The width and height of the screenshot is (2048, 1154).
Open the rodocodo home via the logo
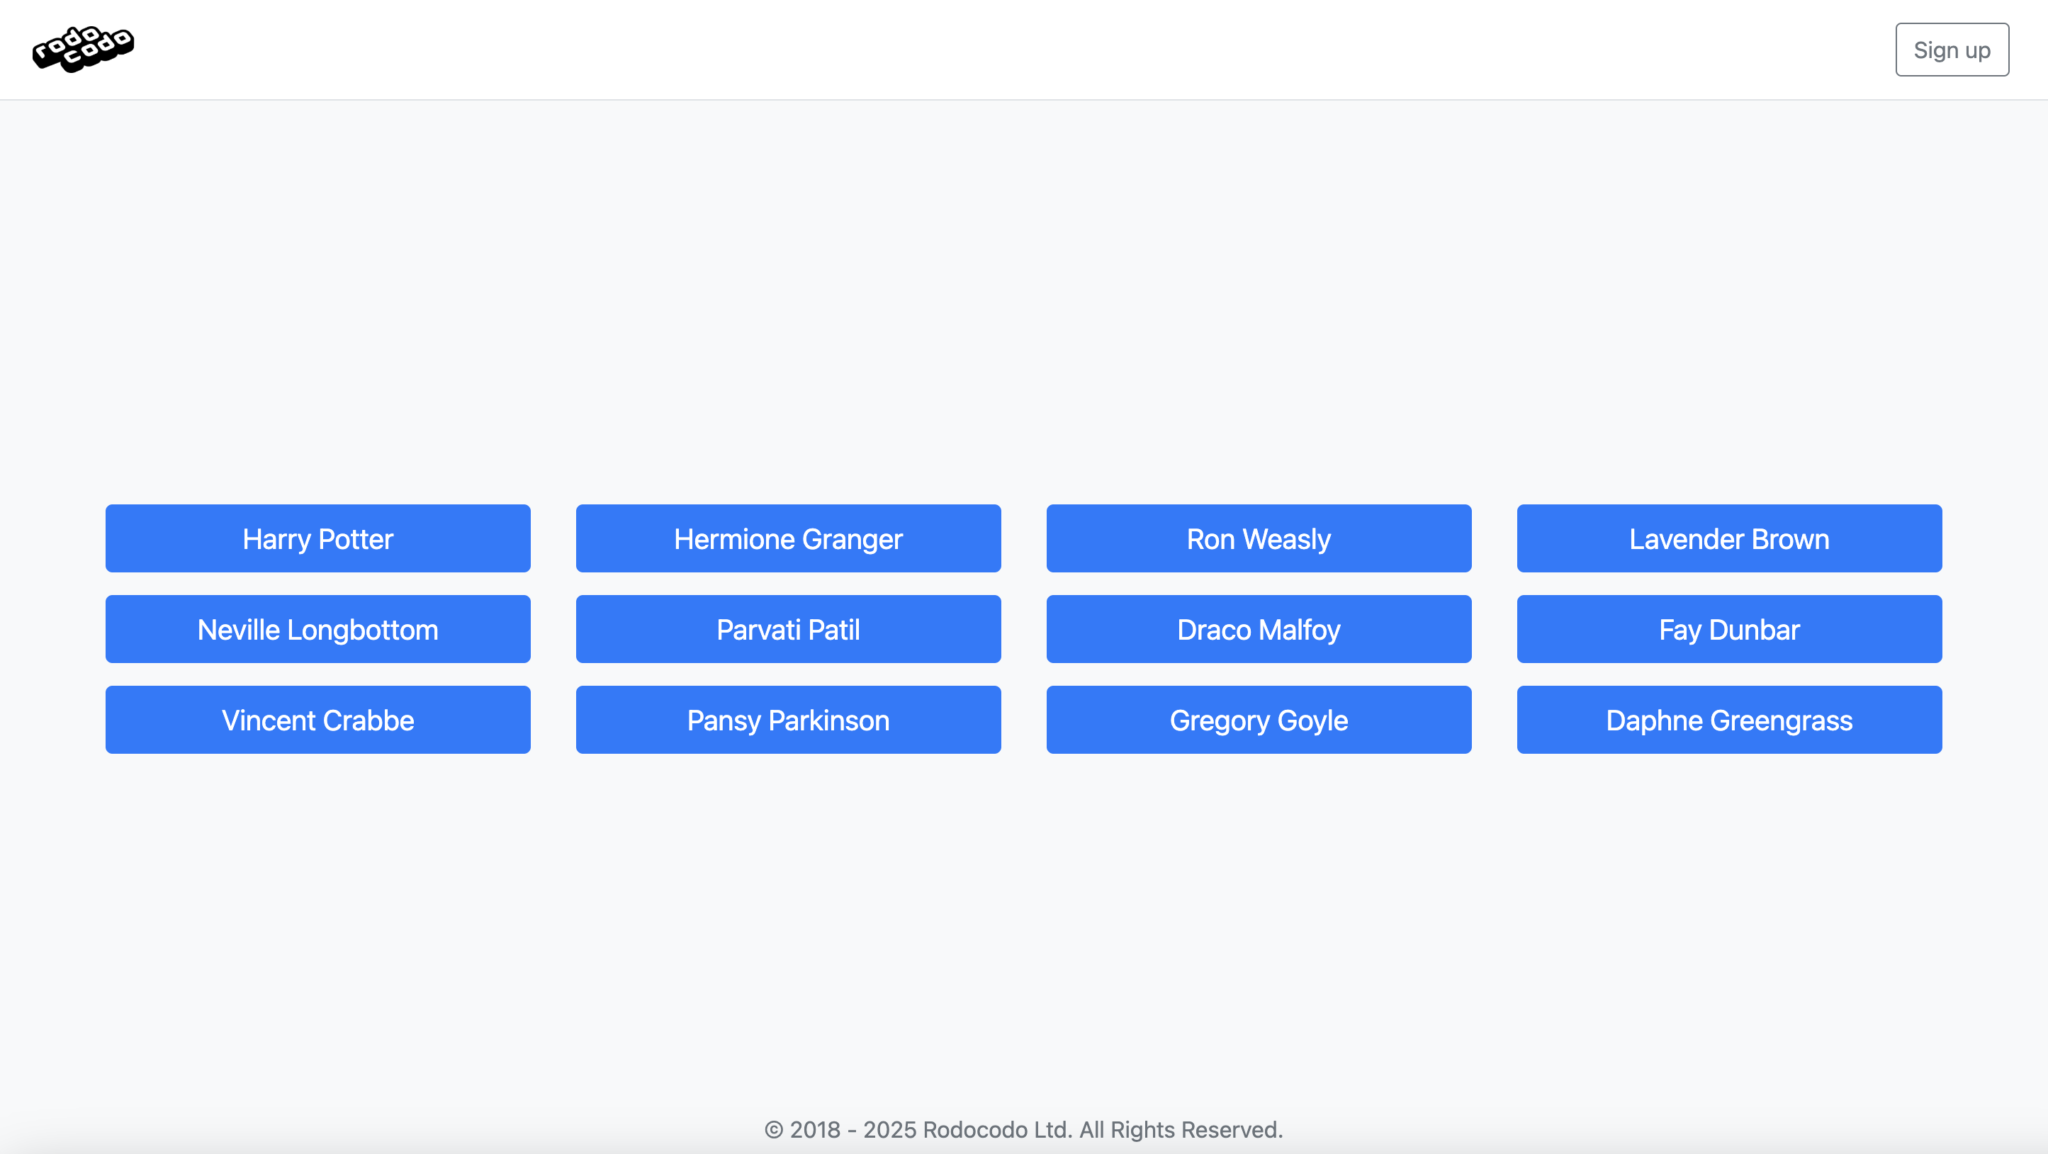[85, 47]
